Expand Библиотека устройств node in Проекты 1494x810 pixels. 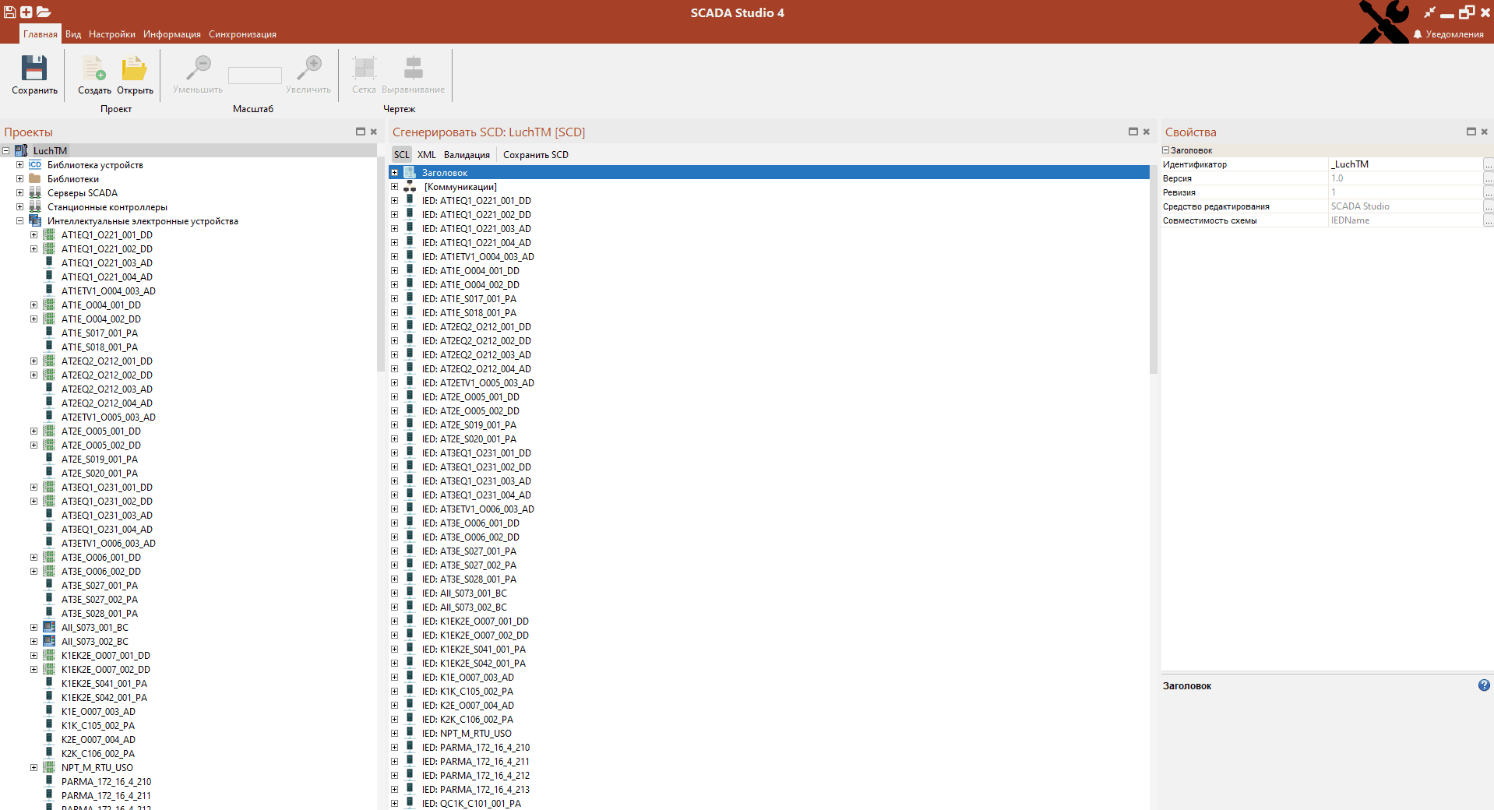point(19,165)
